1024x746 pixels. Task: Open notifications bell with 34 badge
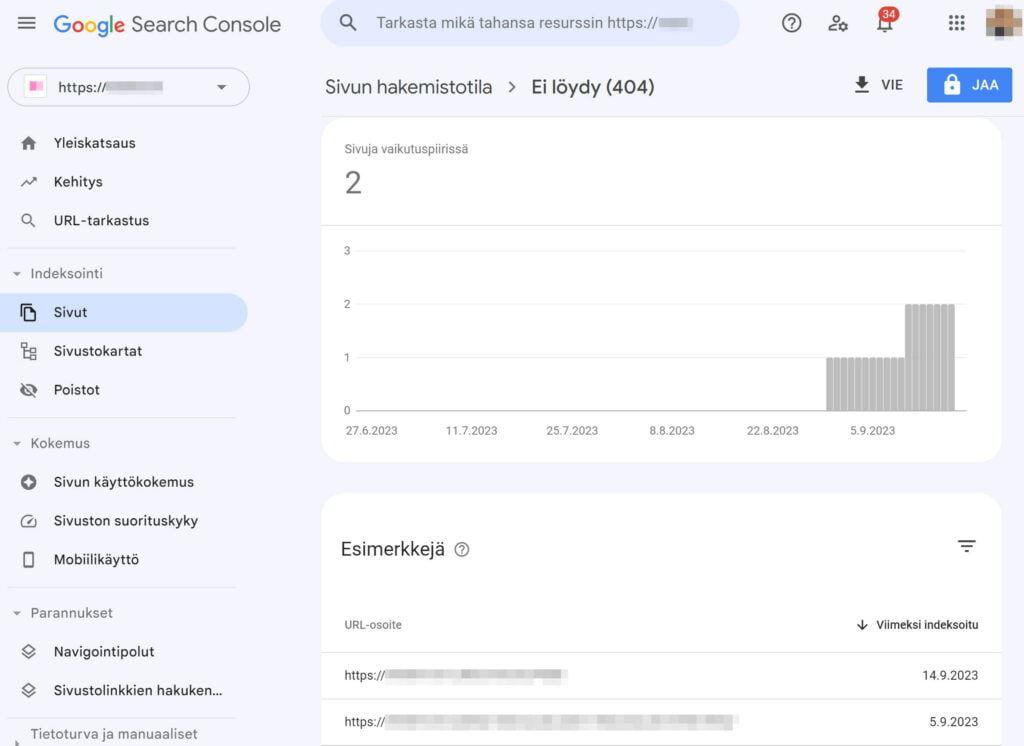tap(885, 23)
